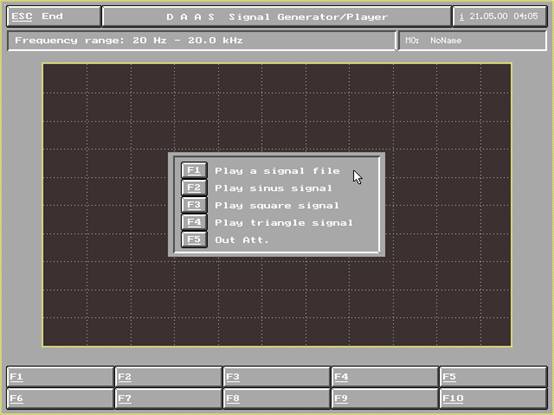554x415 pixels.
Task: Click the F2 key icon for sinus signal
Action: 194,188
